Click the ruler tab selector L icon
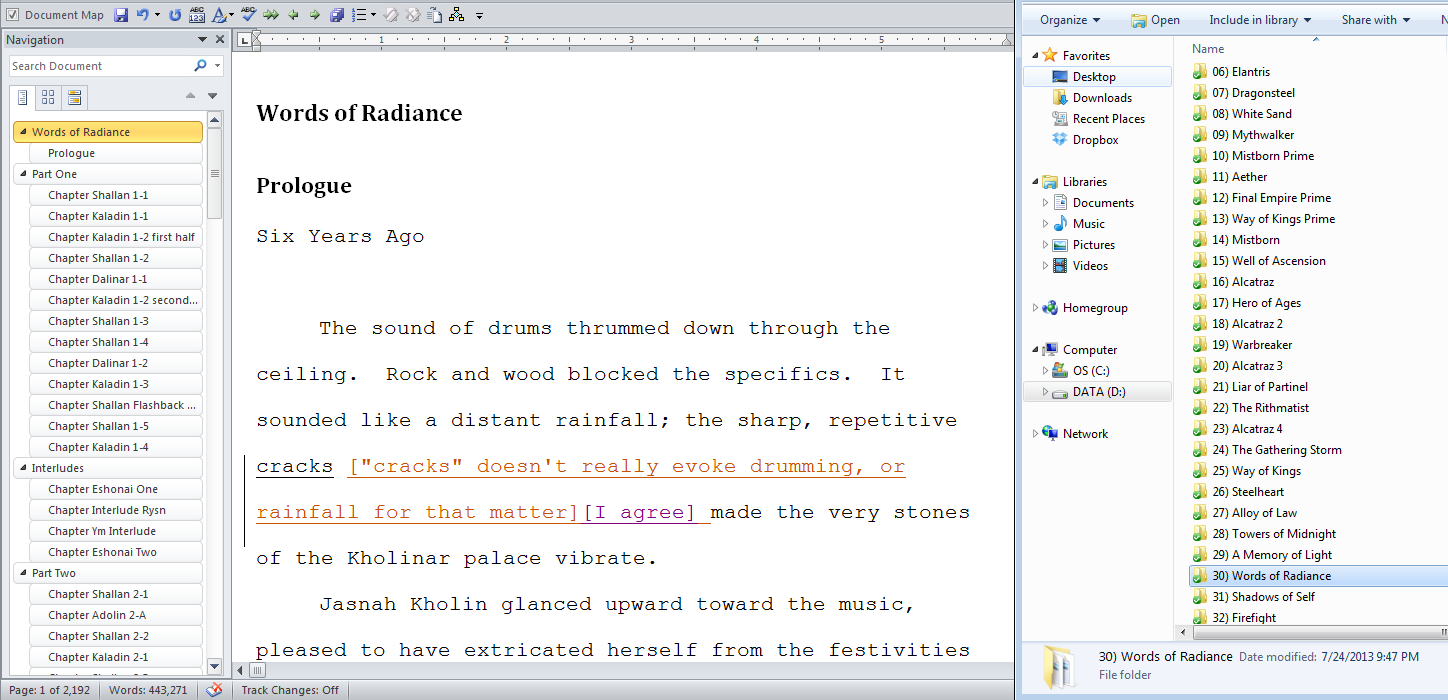This screenshot has width=1448, height=700. 244,40
